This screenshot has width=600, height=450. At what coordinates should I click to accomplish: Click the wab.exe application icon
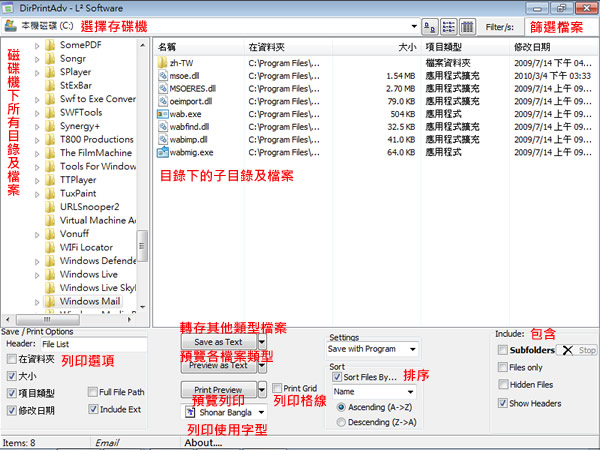coord(163,114)
